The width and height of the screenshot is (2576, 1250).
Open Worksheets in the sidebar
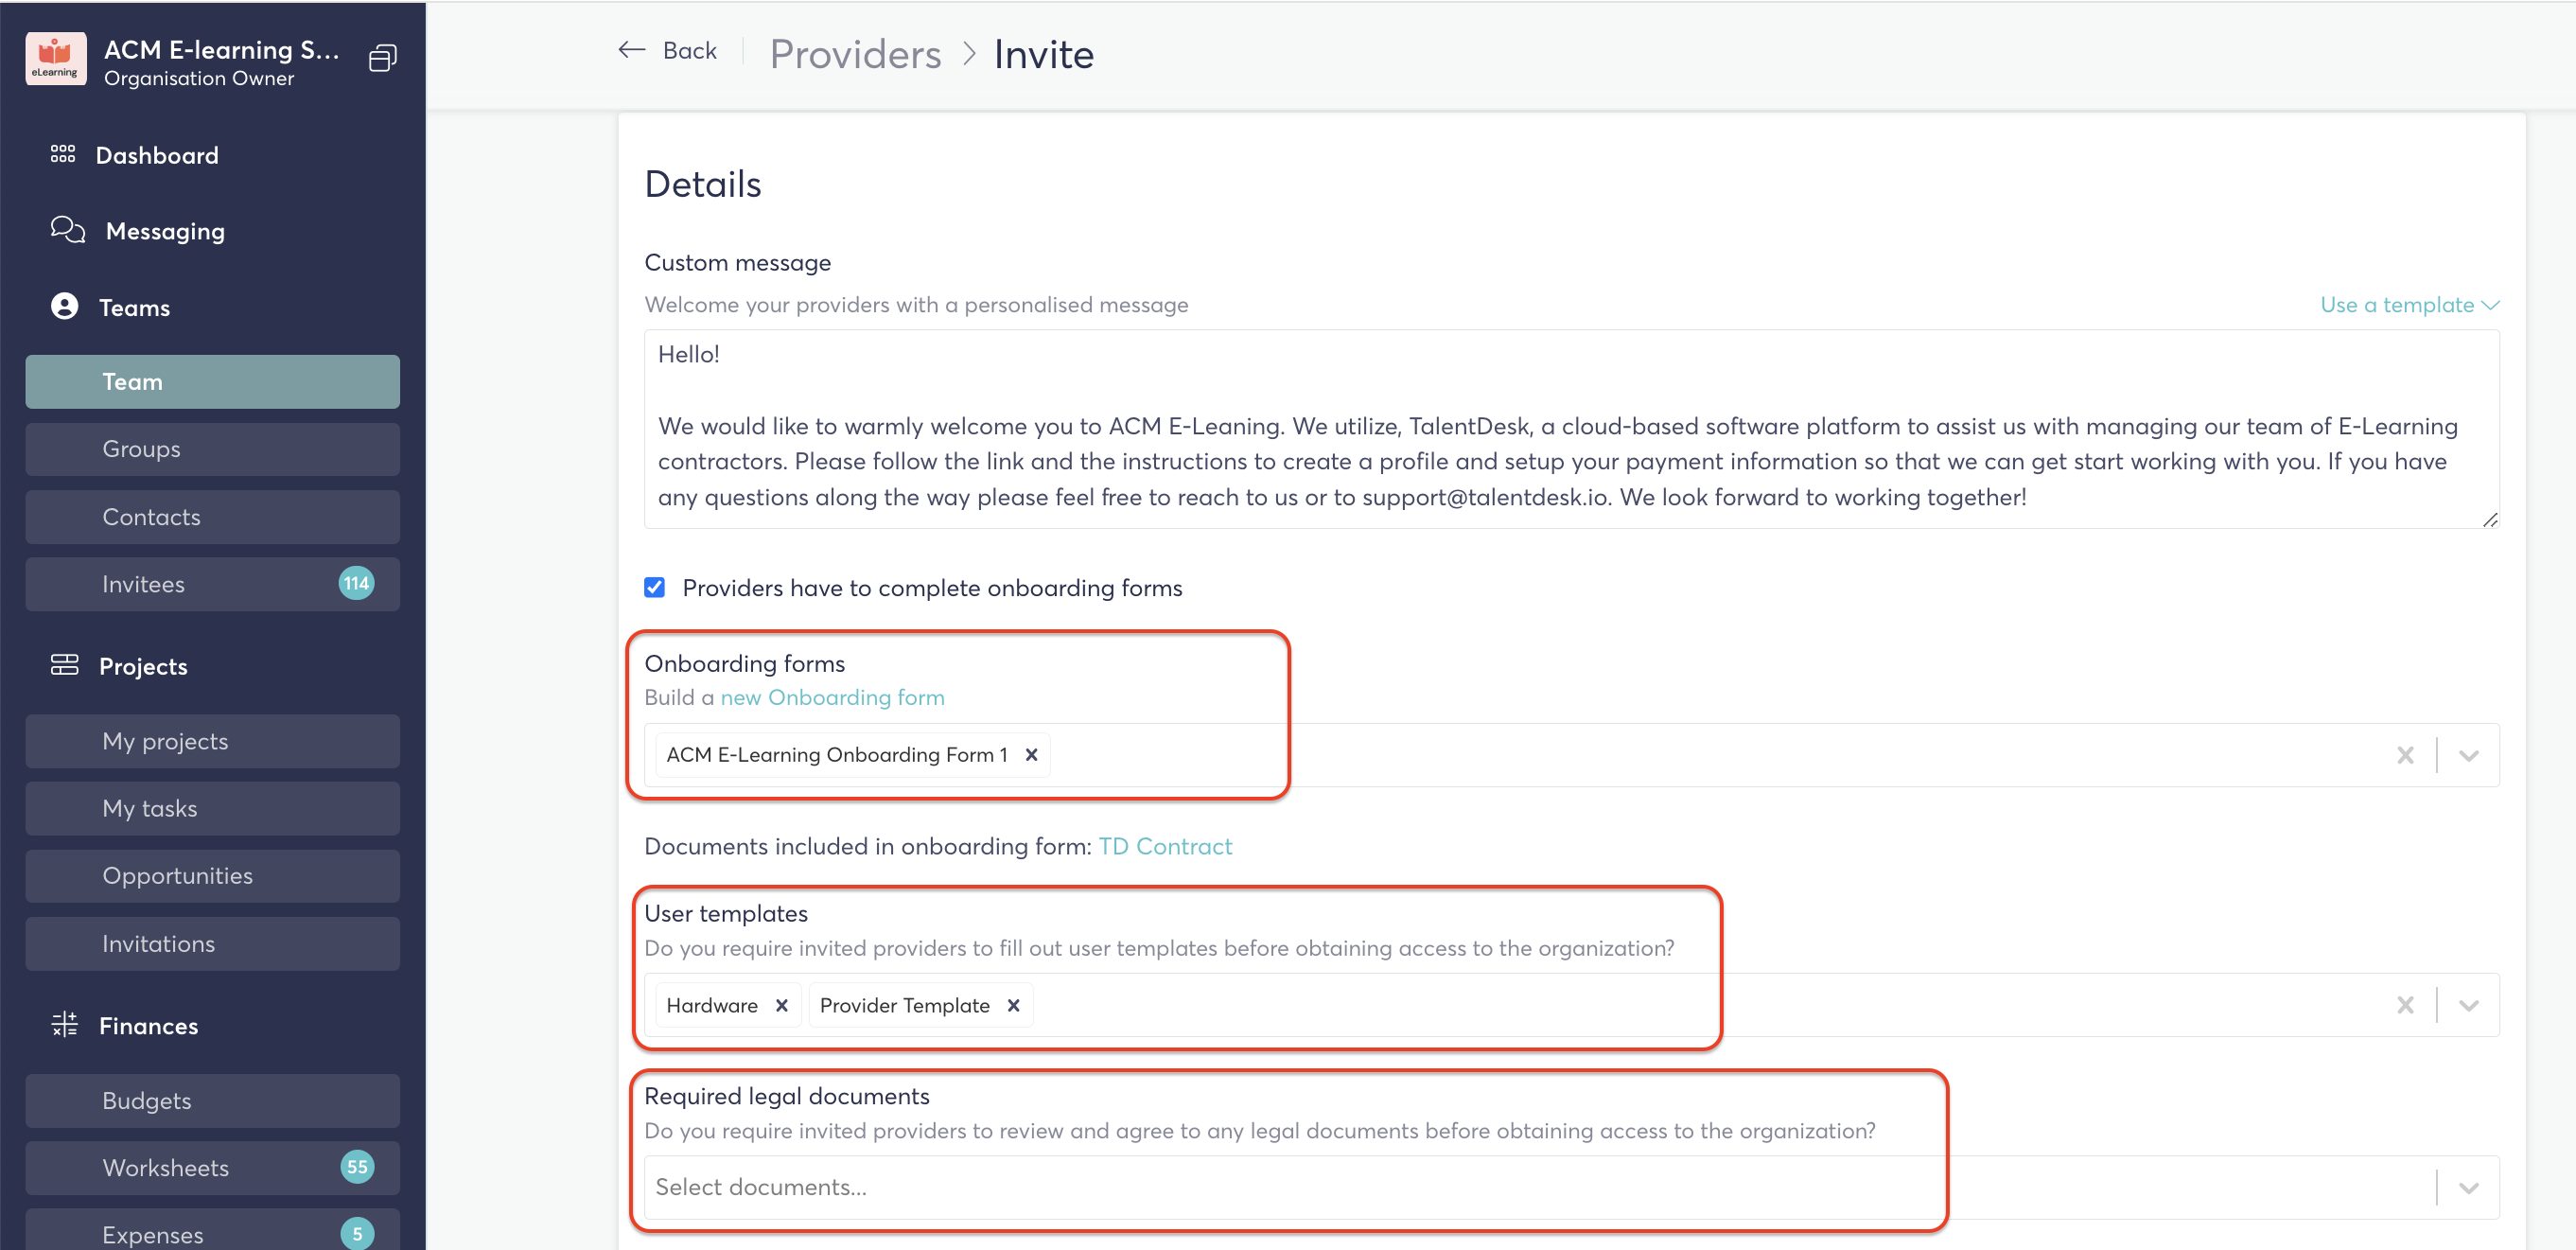tap(212, 1167)
